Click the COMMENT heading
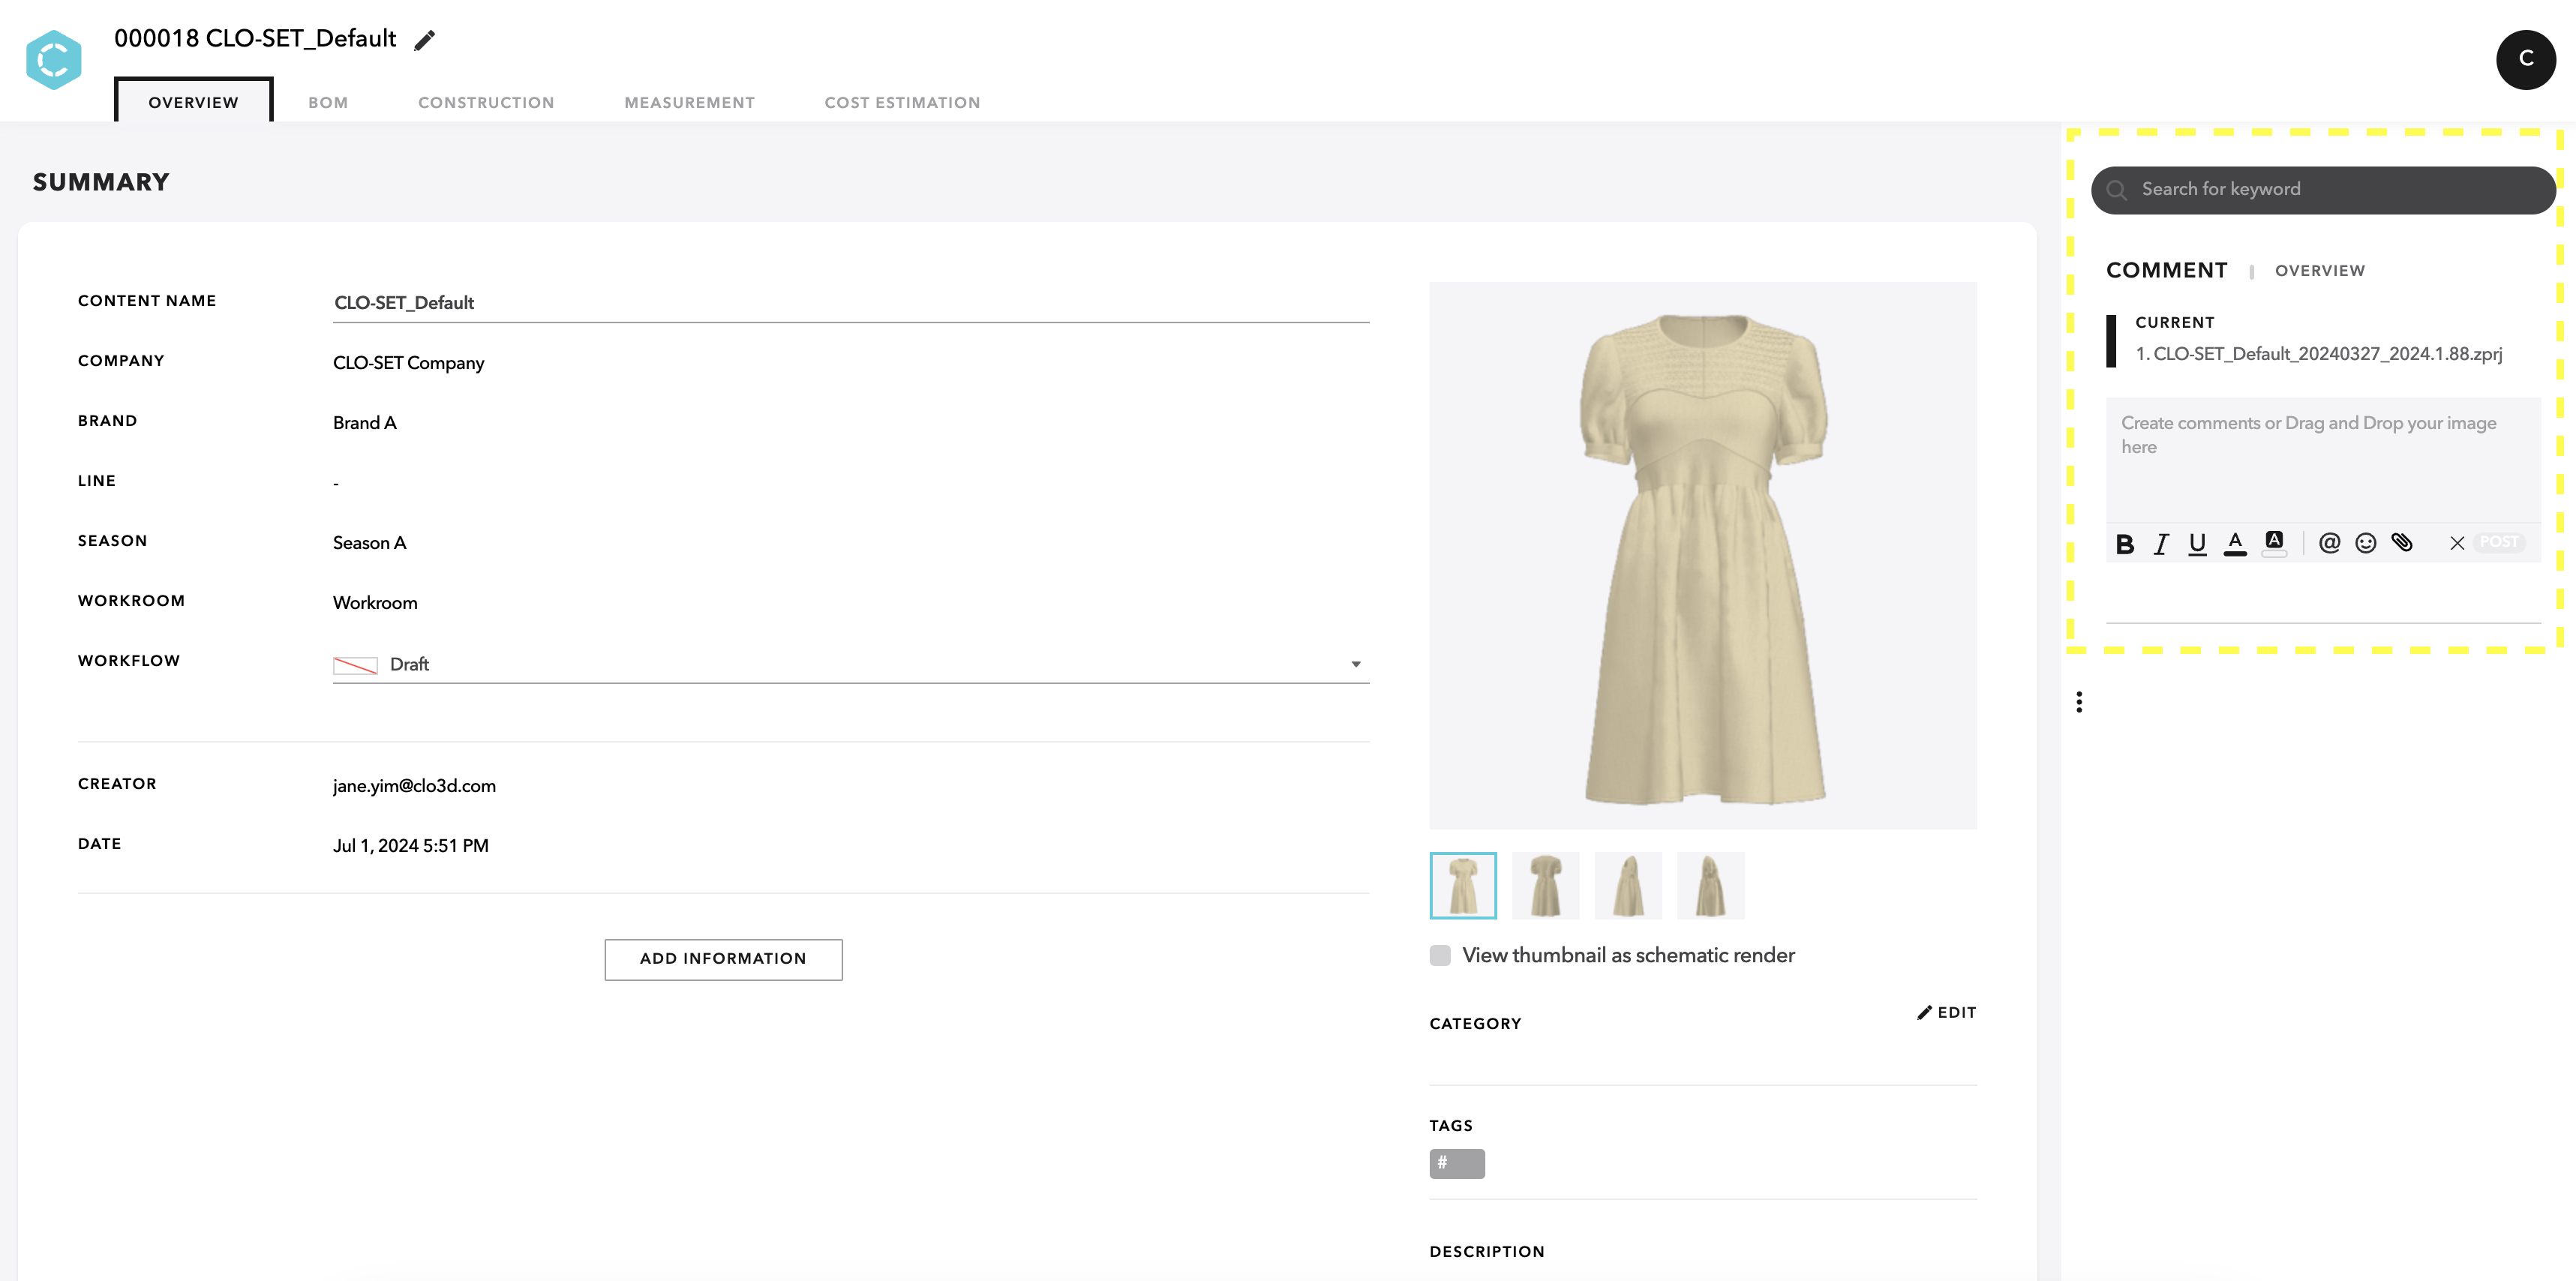The height and width of the screenshot is (1281, 2576). pyautogui.click(x=2166, y=271)
